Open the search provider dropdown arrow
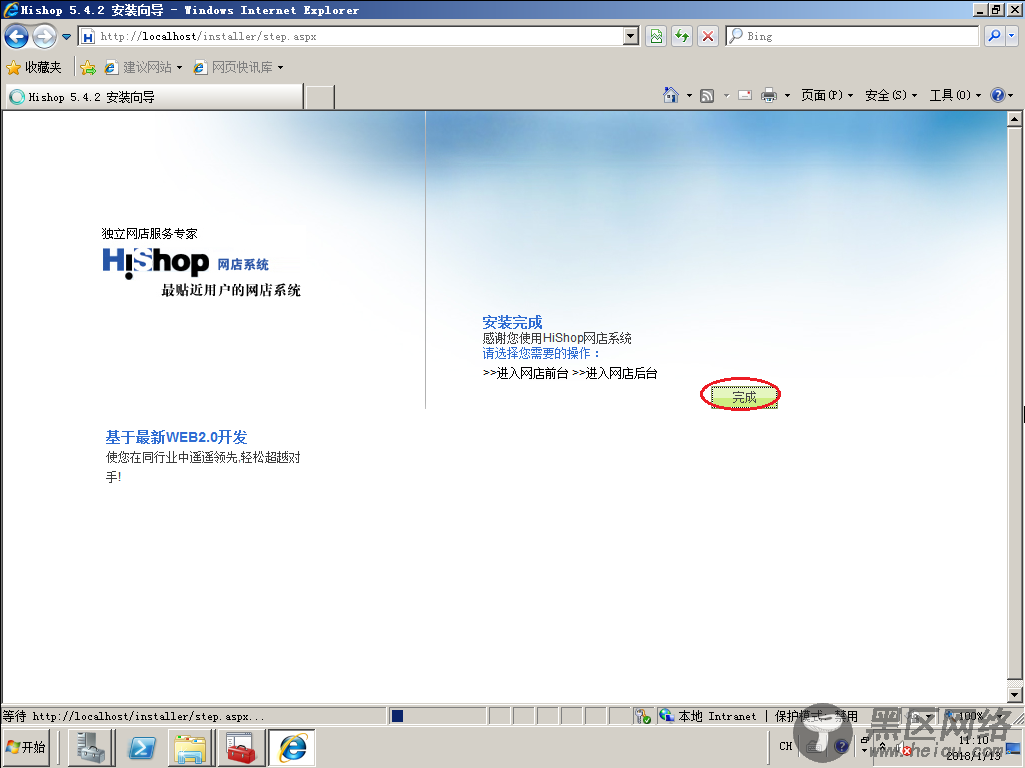The height and width of the screenshot is (768, 1025). click(1012, 37)
